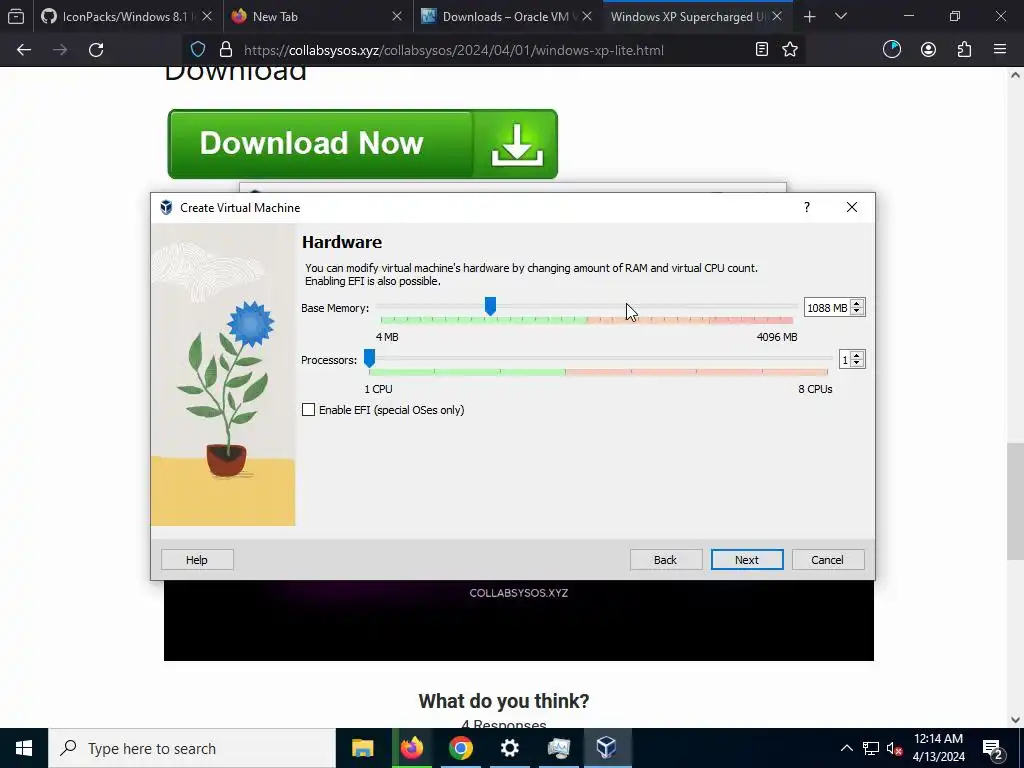Click the taskbar clock showing 12:14 AM
The width and height of the screenshot is (1024, 768).
click(938, 748)
